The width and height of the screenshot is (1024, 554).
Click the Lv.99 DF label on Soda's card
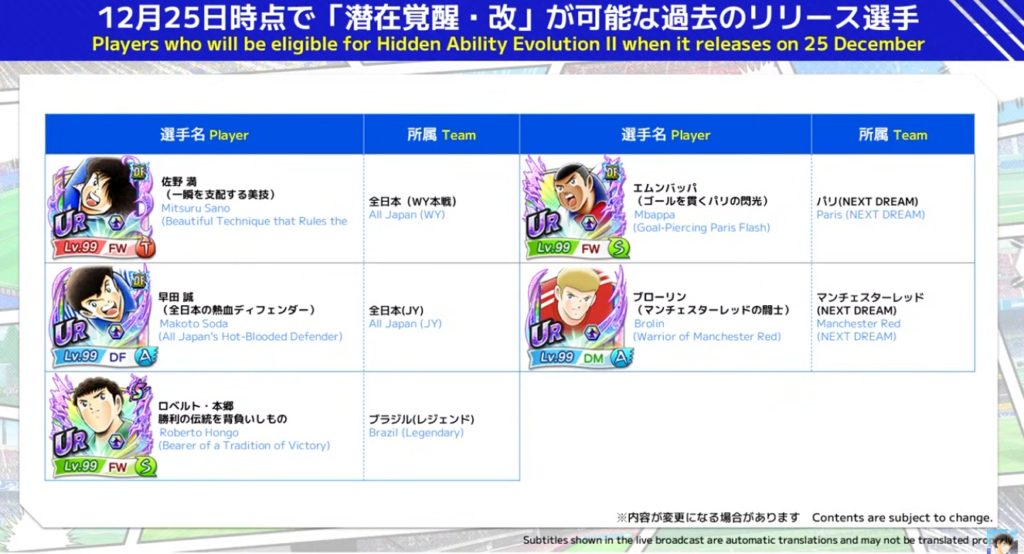tap(92, 357)
